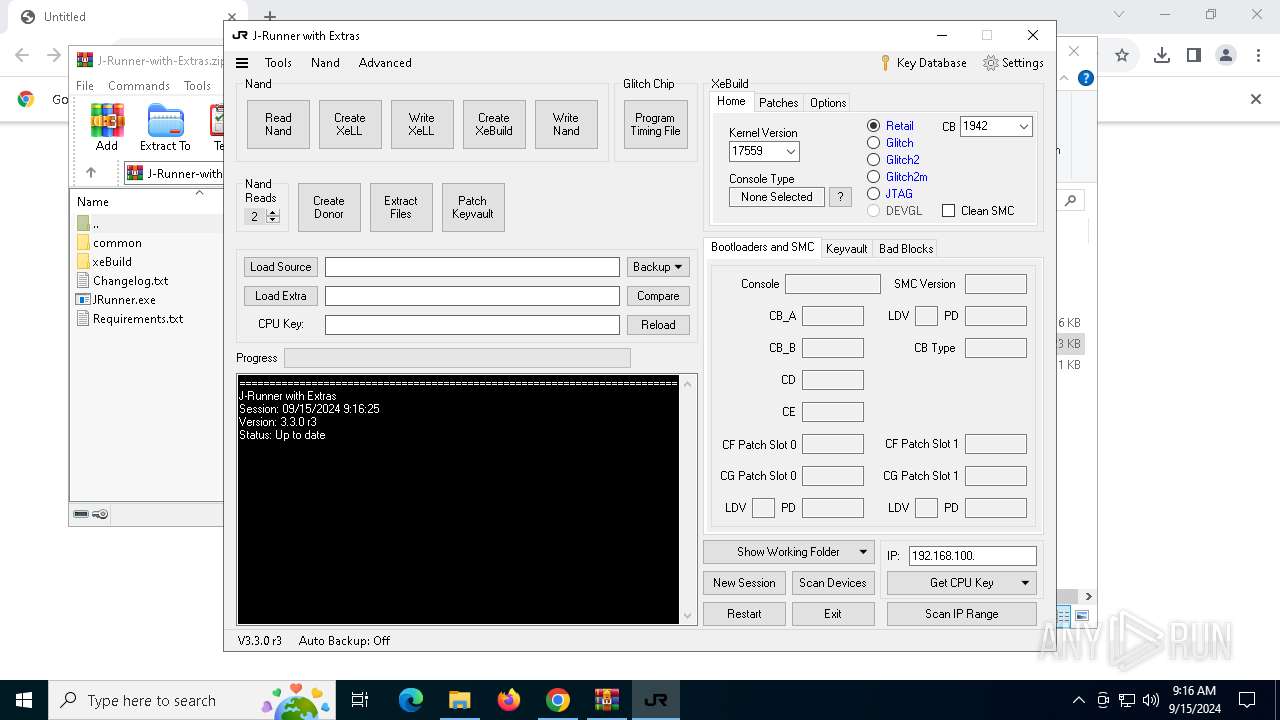Open the notification center icon

1247,700
